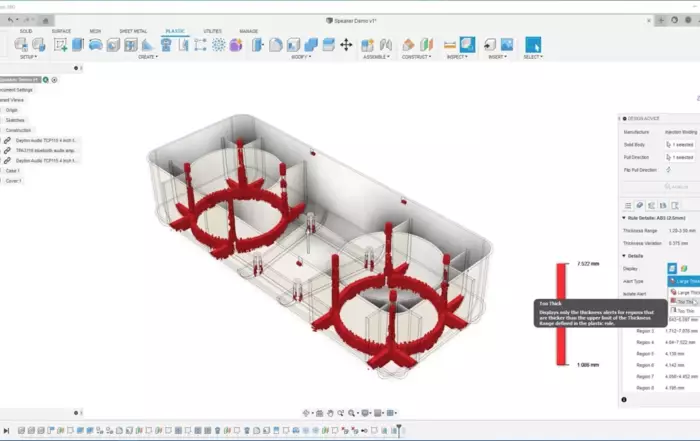700x441 pixels.
Task: Toggle the first Display mode icon in Details
Action: (672, 268)
